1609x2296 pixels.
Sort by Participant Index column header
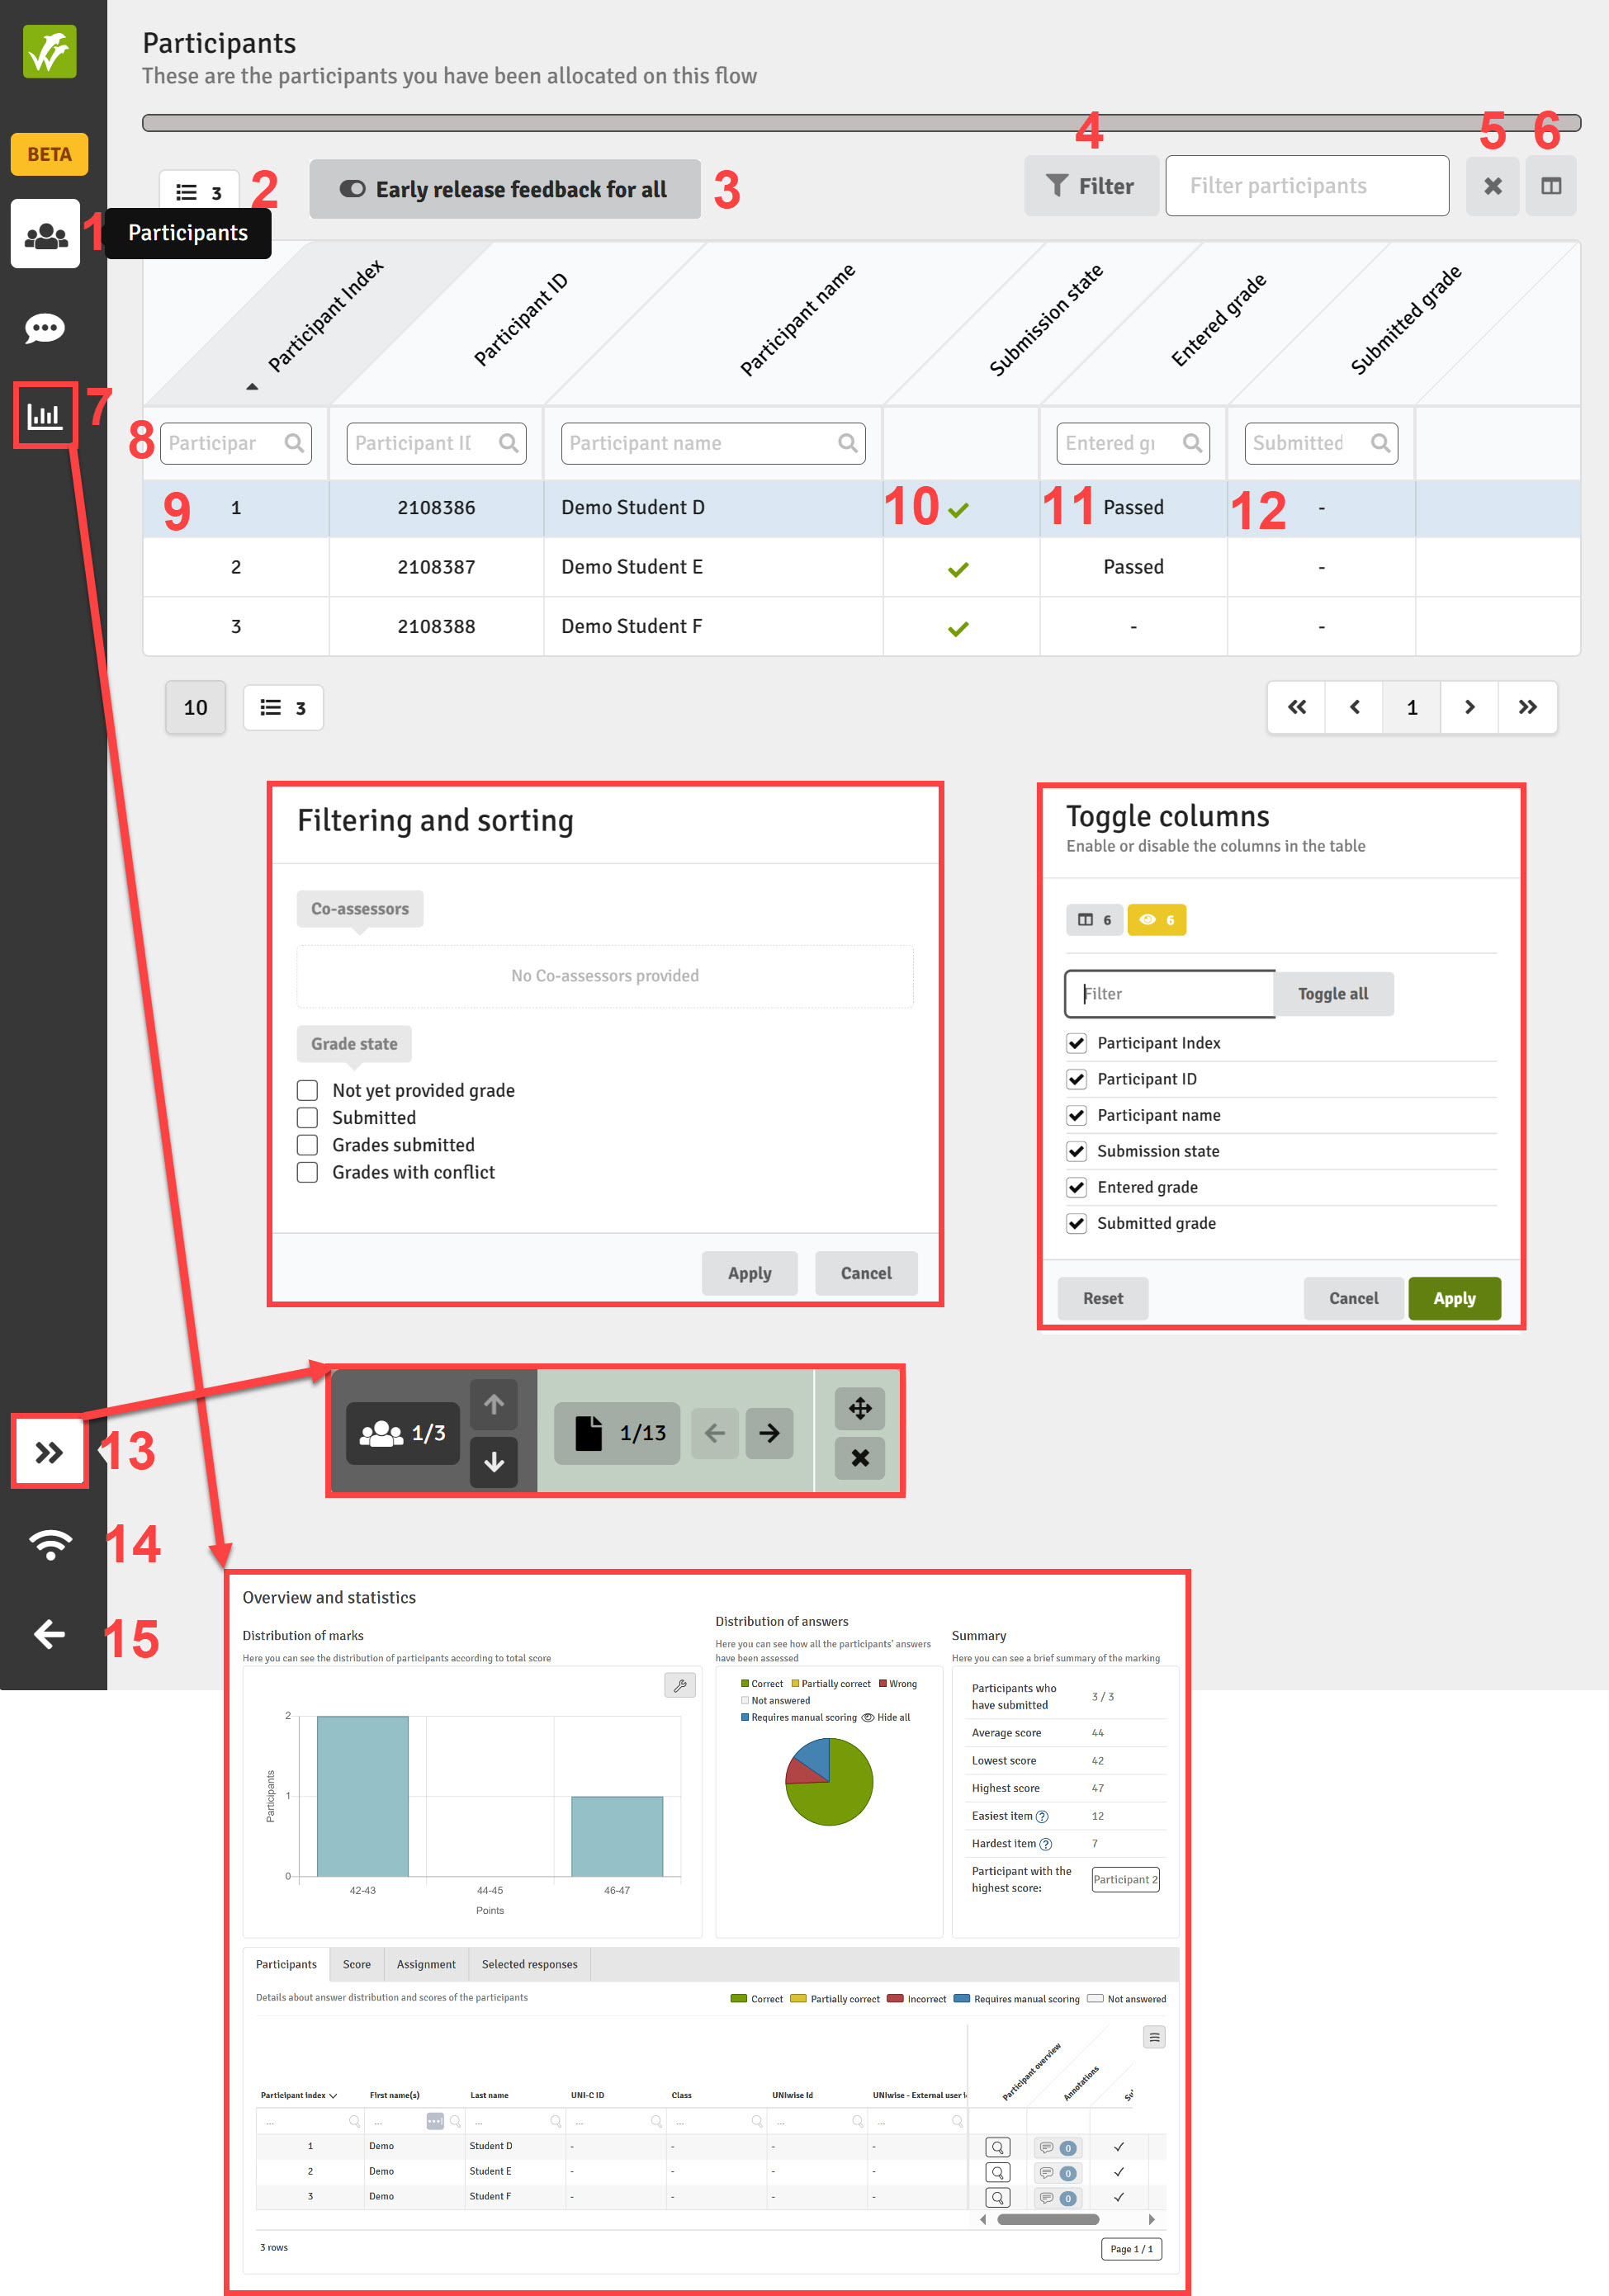pyautogui.click(x=325, y=316)
